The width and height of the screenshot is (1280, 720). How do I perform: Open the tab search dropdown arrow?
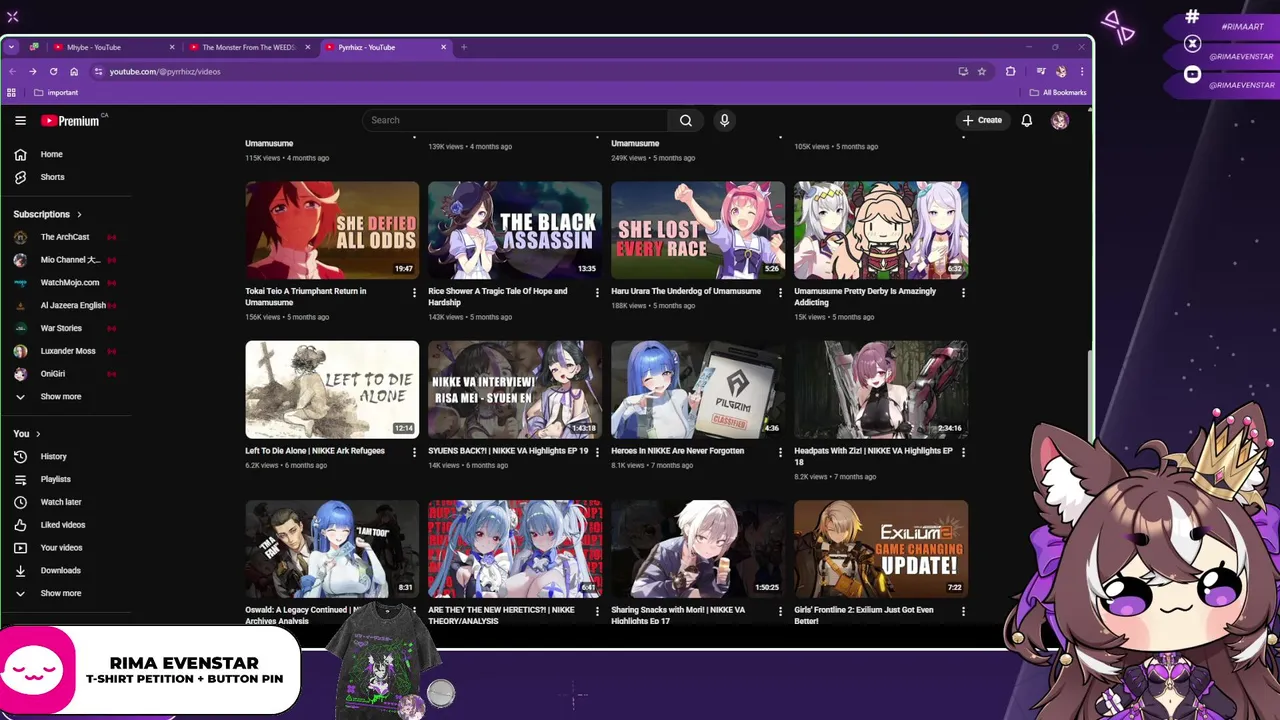click(11, 47)
